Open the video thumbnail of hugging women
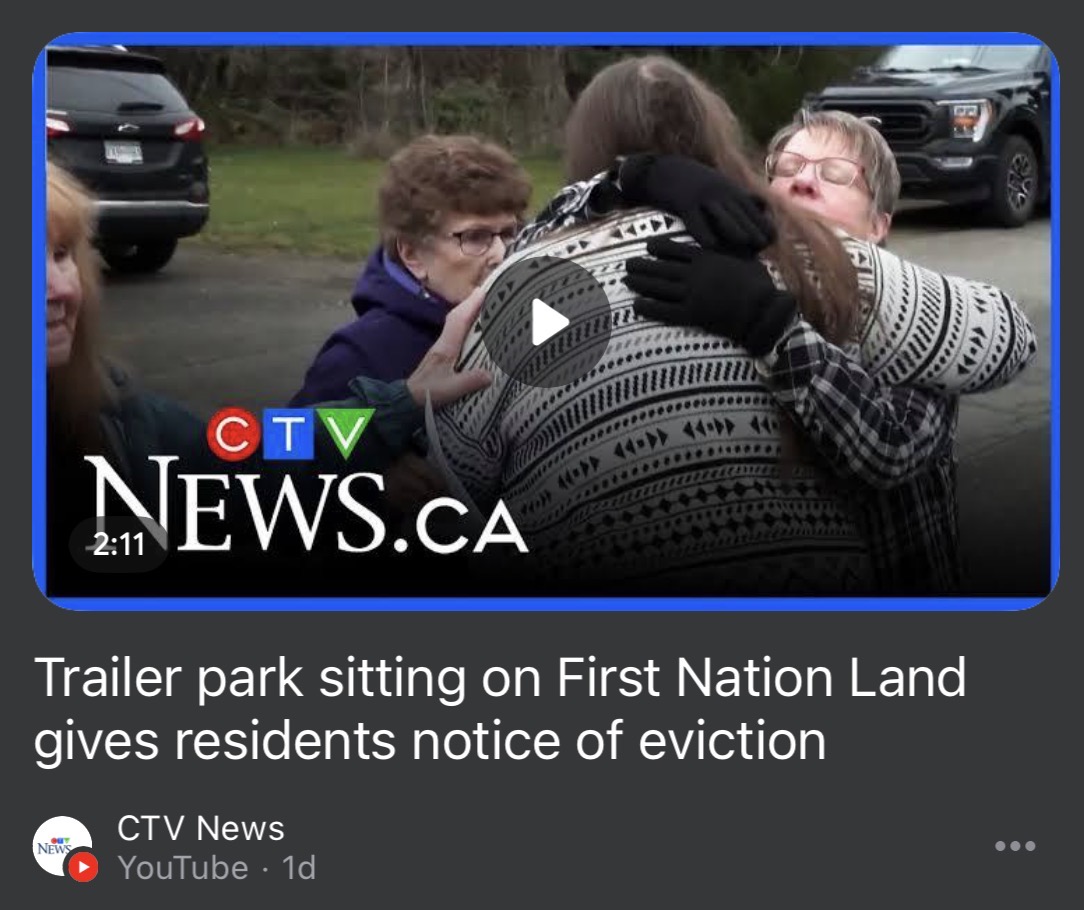This screenshot has width=1084, height=910. pyautogui.click(x=546, y=321)
